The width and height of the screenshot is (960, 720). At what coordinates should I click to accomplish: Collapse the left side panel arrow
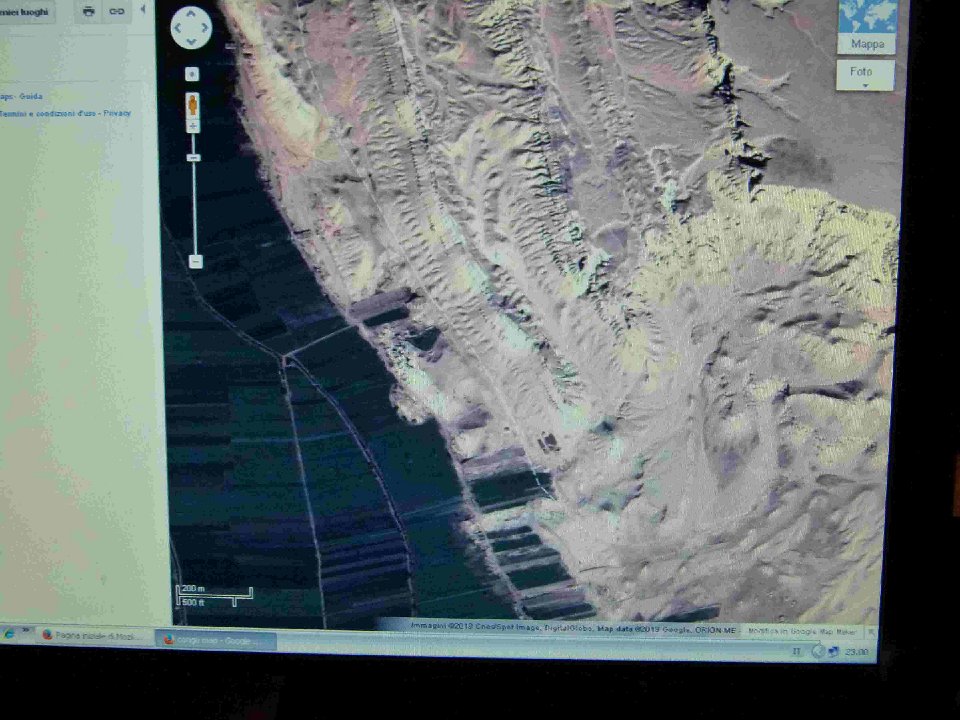coord(143,10)
